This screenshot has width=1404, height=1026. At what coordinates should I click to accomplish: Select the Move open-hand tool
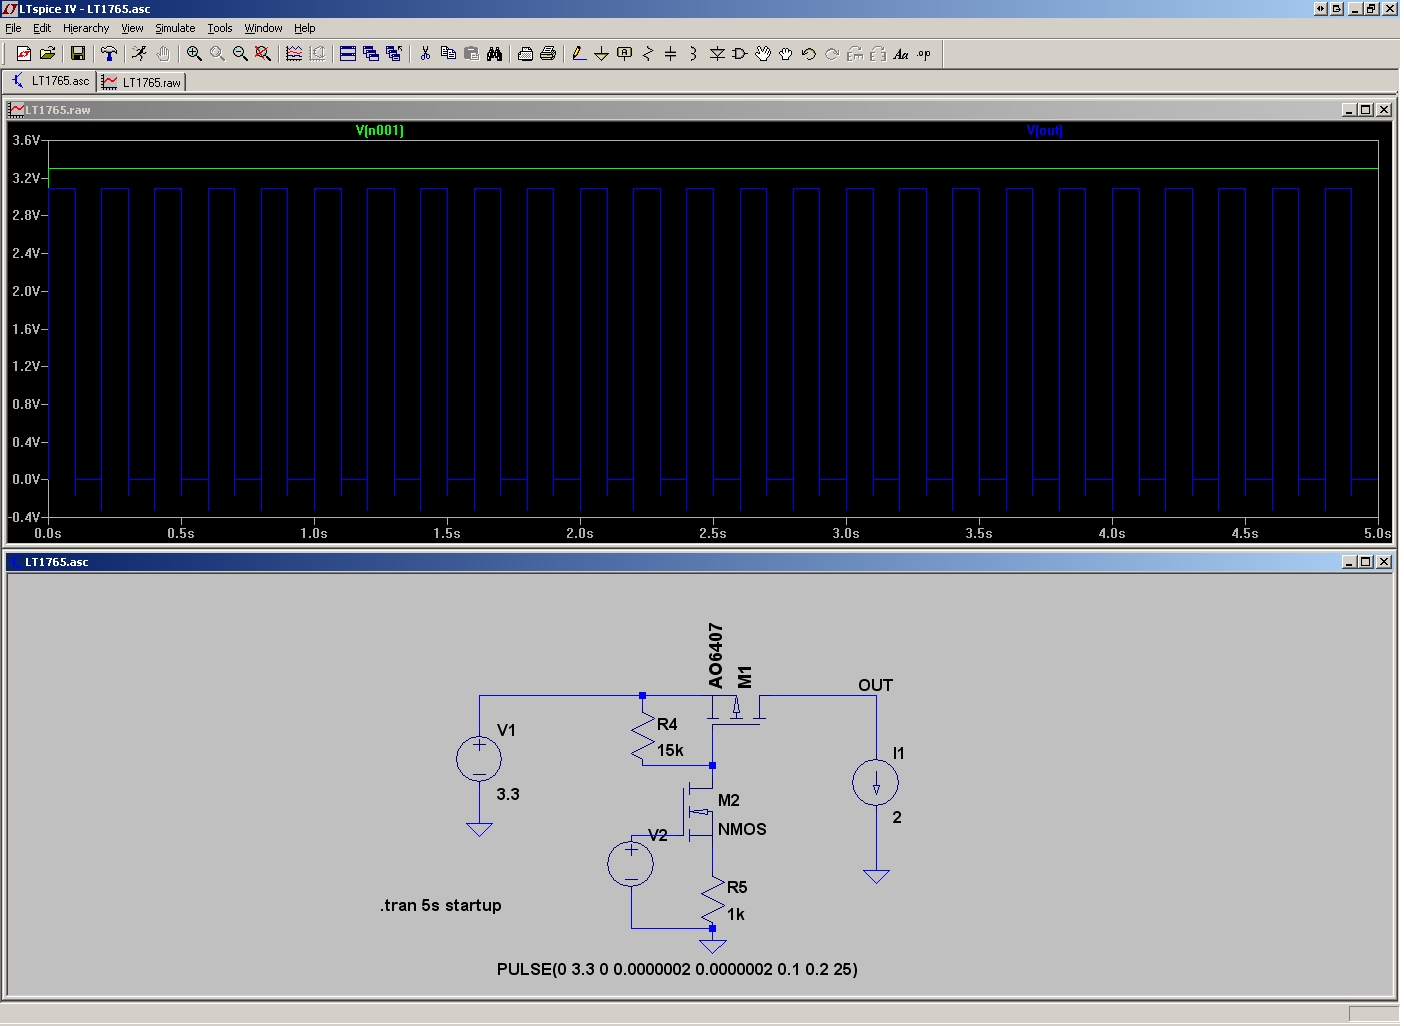click(x=763, y=54)
